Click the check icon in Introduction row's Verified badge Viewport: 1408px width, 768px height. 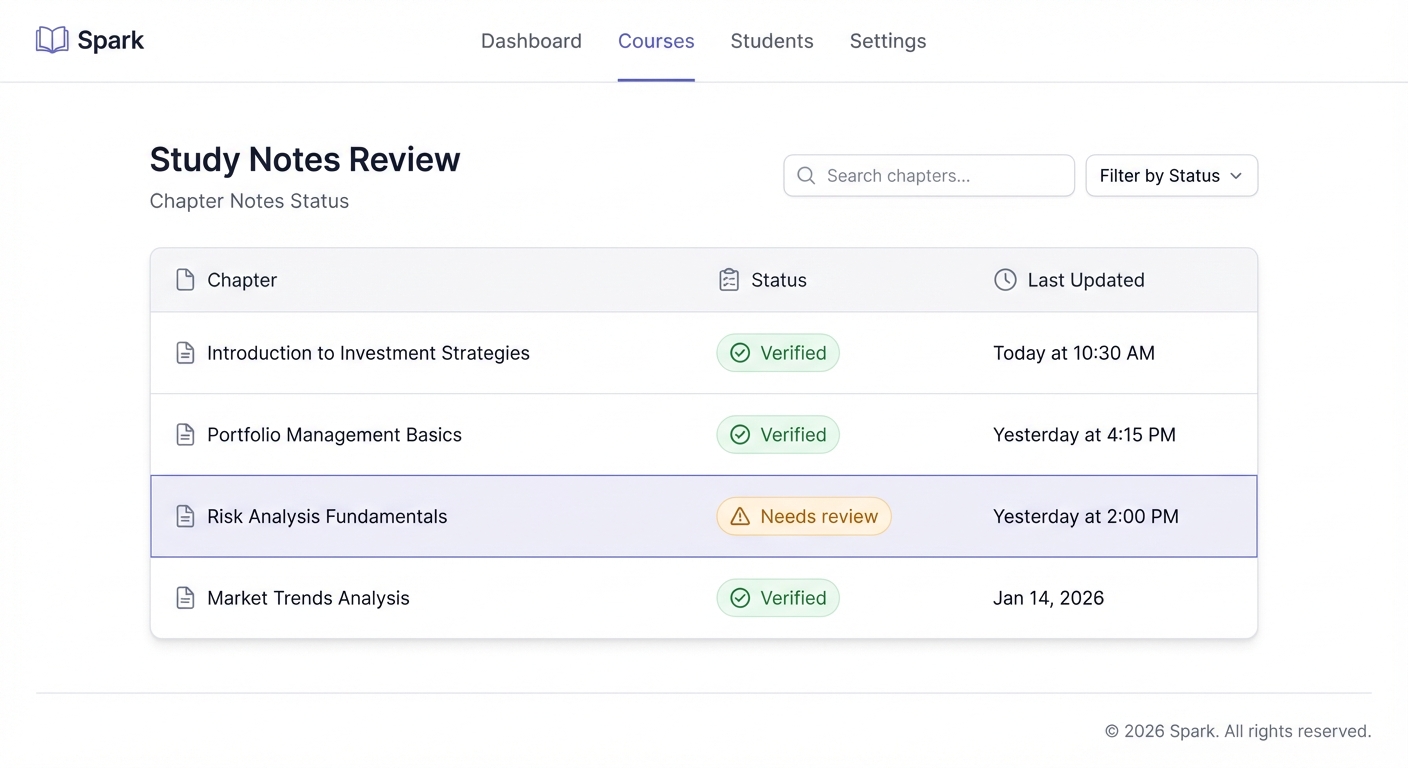pyautogui.click(x=740, y=353)
